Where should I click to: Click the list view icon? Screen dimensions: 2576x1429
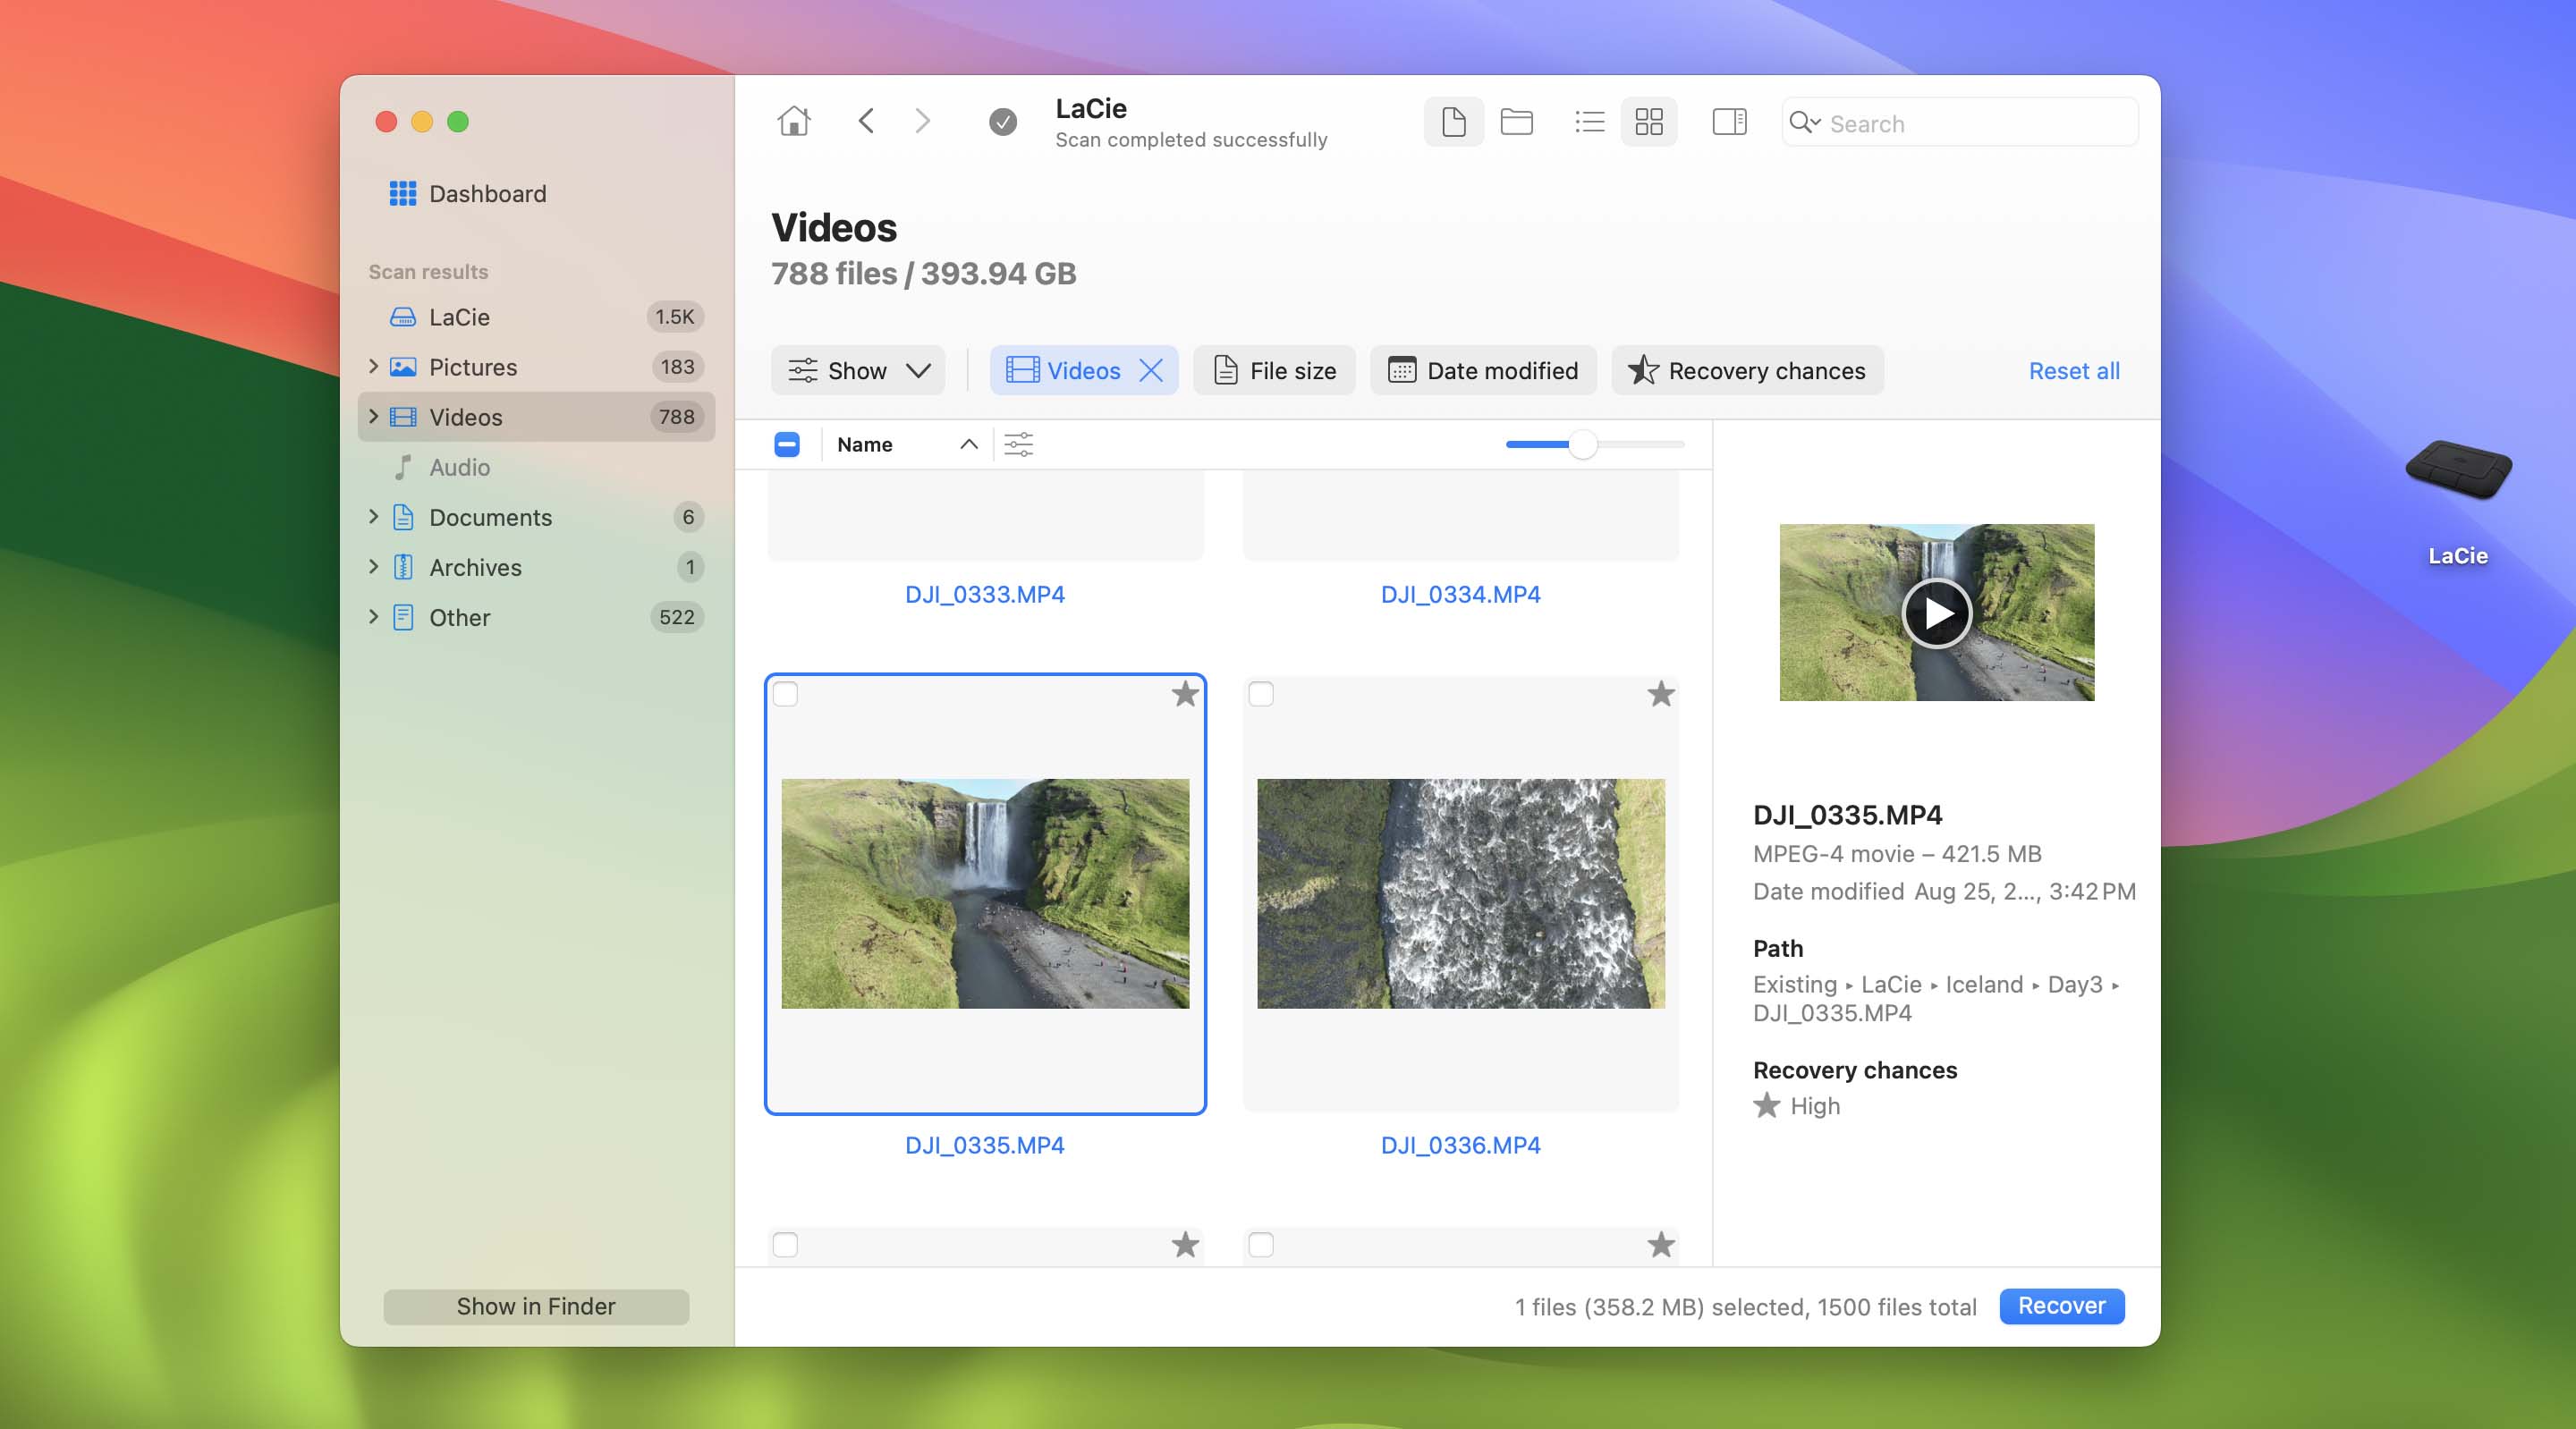click(1587, 122)
